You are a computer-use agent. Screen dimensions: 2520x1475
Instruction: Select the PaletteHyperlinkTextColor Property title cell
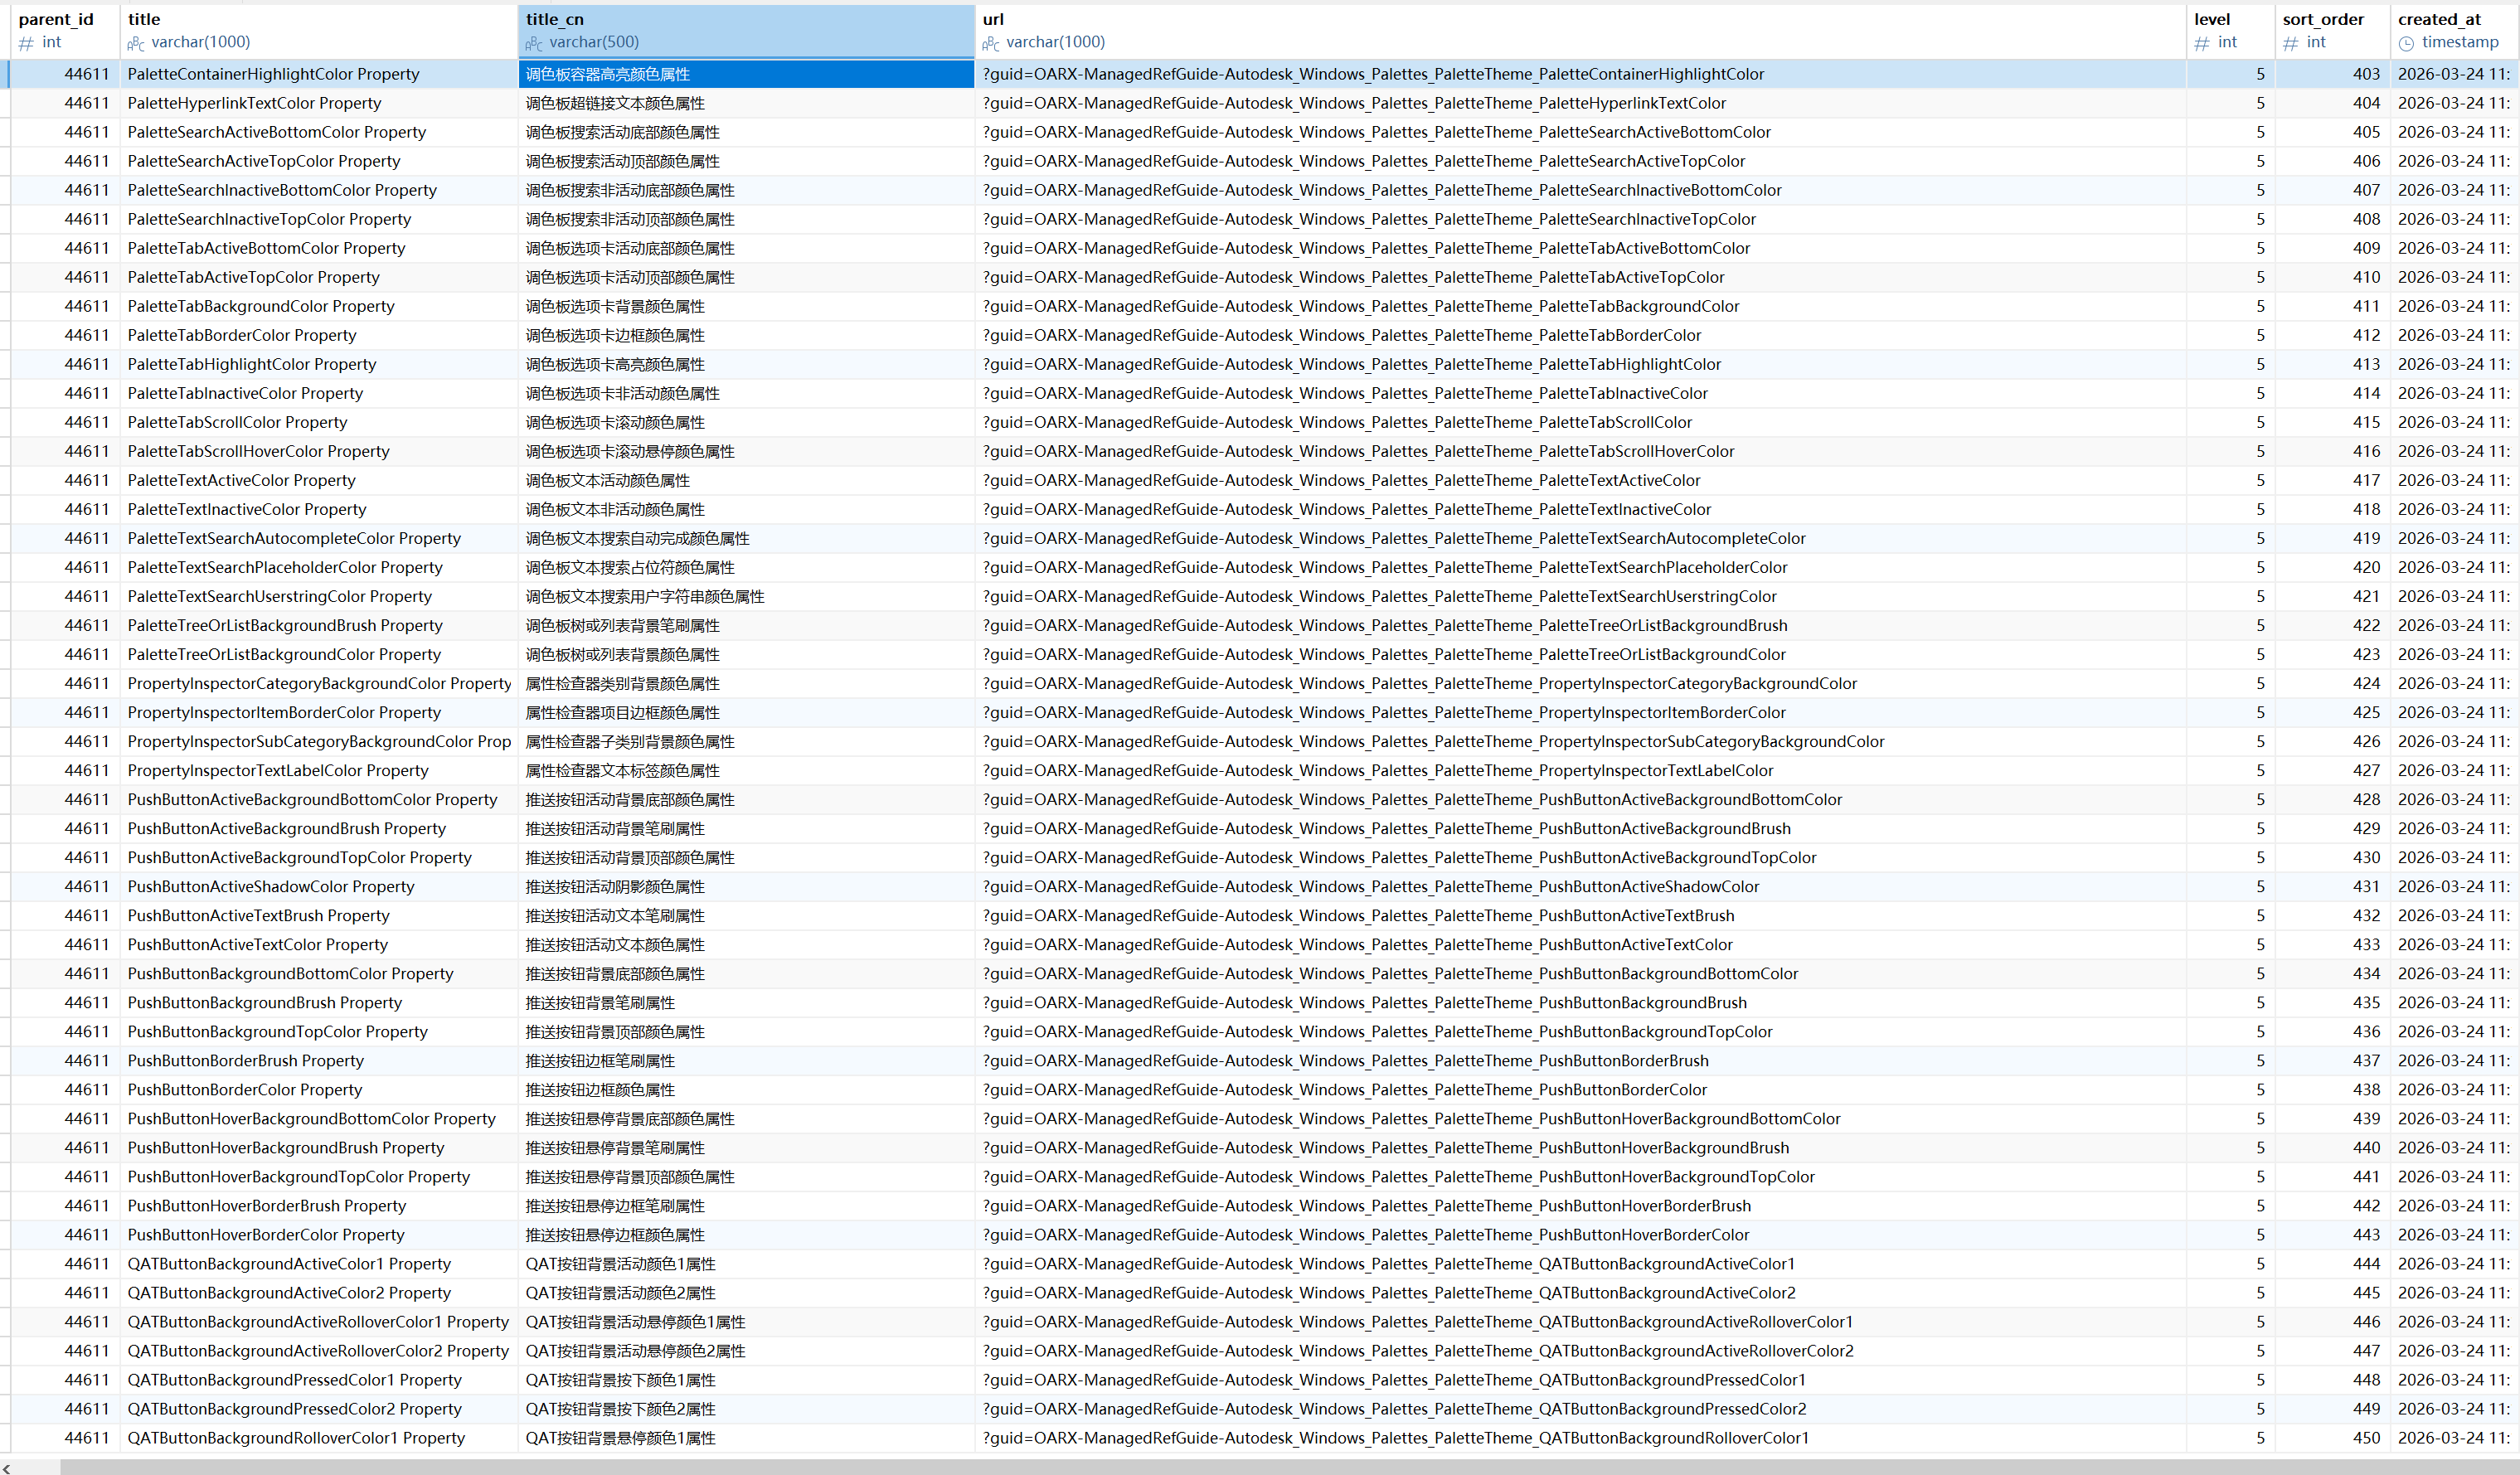pos(254,103)
